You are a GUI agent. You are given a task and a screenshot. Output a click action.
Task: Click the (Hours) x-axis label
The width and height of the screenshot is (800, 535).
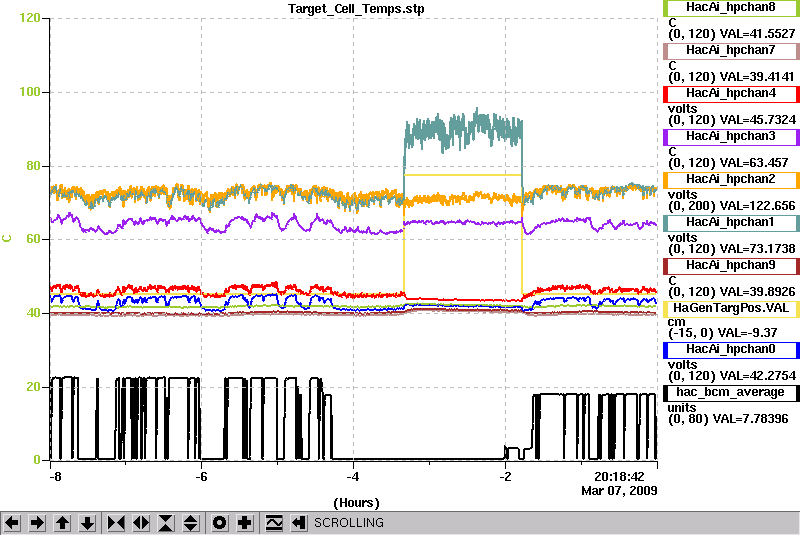[x=356, y=503]
